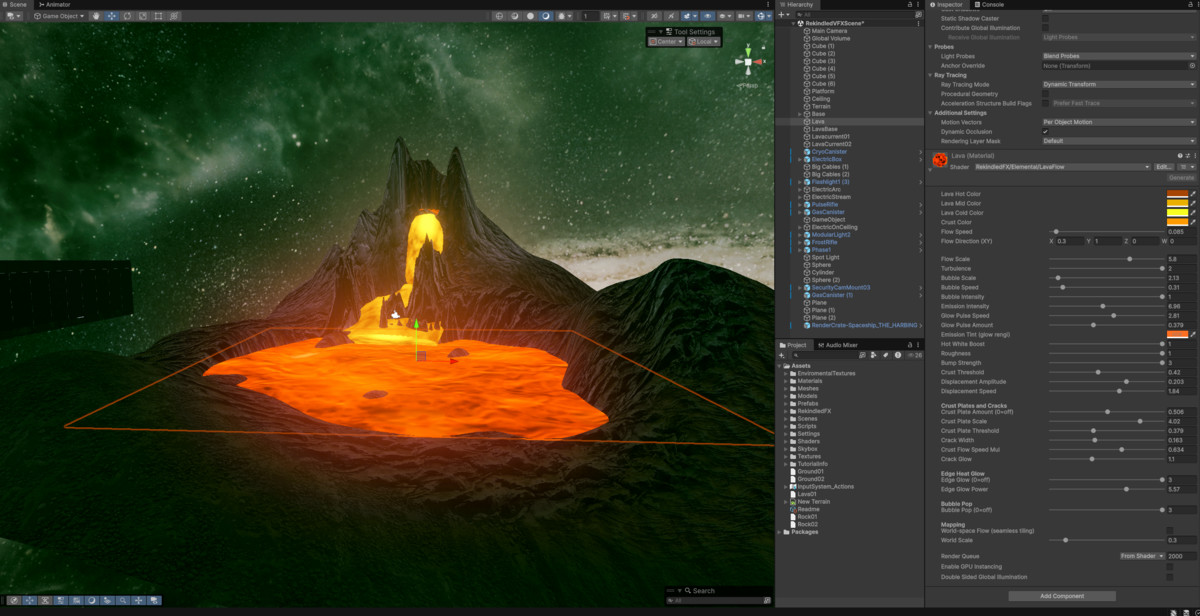Click the Inspector panel lock icon
Viewport: 1200px width, 616px height.
[1190, 5]
